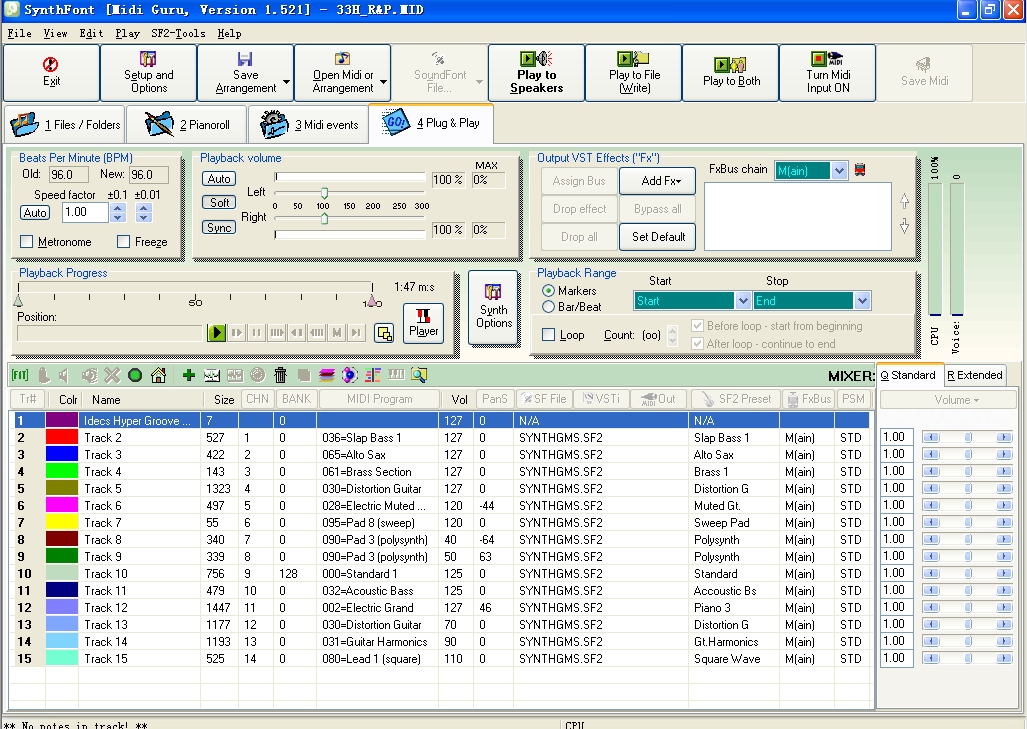Click Turn Midi Input ON button
Viewport: 1027px width, 729px height.
[827, 73]
